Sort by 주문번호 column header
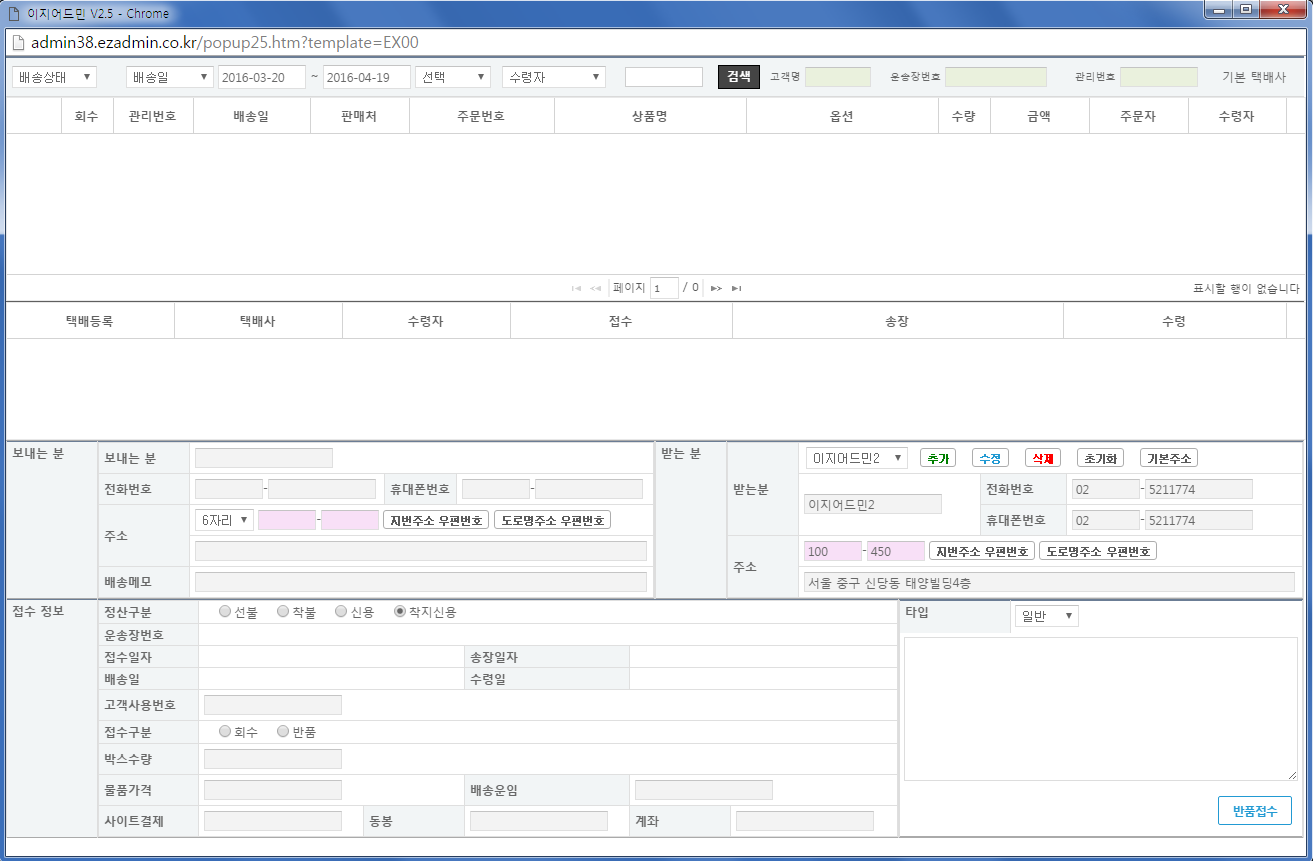The height and width of the screenshot is (861, 1313). tap(482, 116)
